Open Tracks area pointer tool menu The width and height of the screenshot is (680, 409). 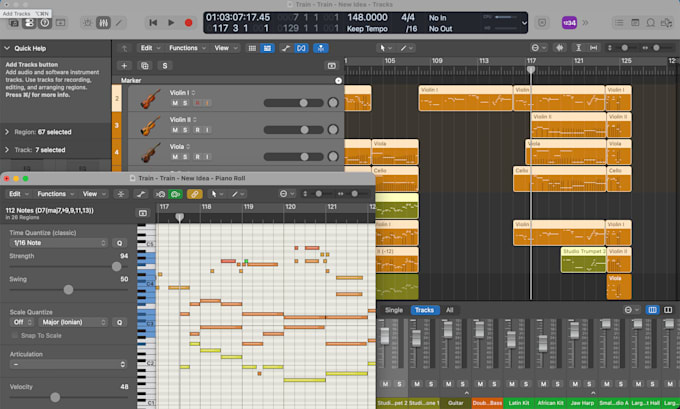pyautogui.click(x=385, y=48)
